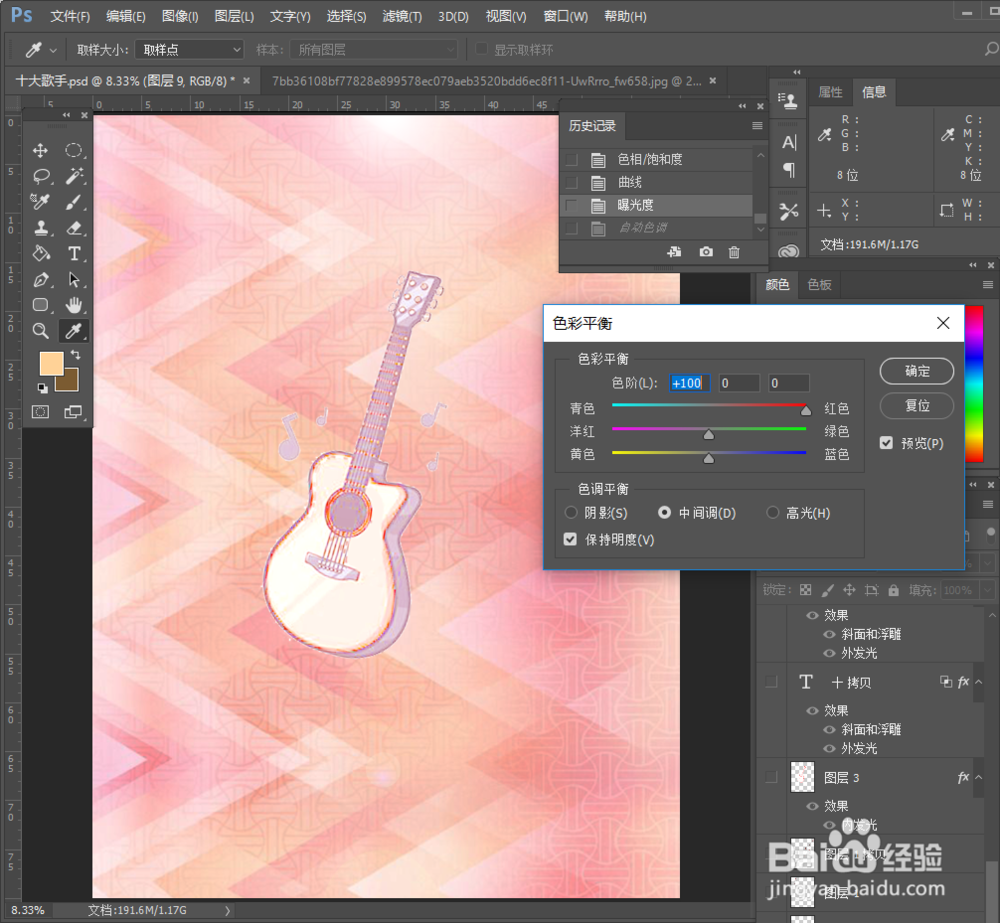Open the foreground color swatch
The width and height of the screenshot is (1000, 923).
point(51,364)
